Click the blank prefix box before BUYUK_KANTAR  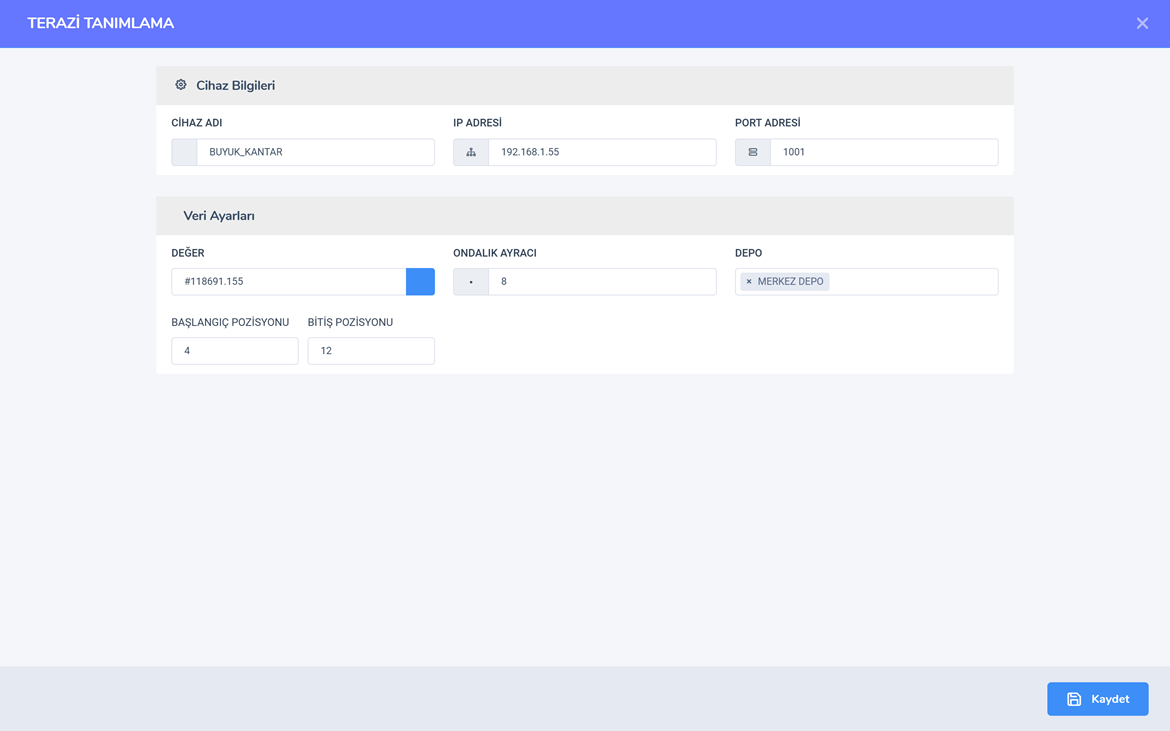tap(184, 152)
